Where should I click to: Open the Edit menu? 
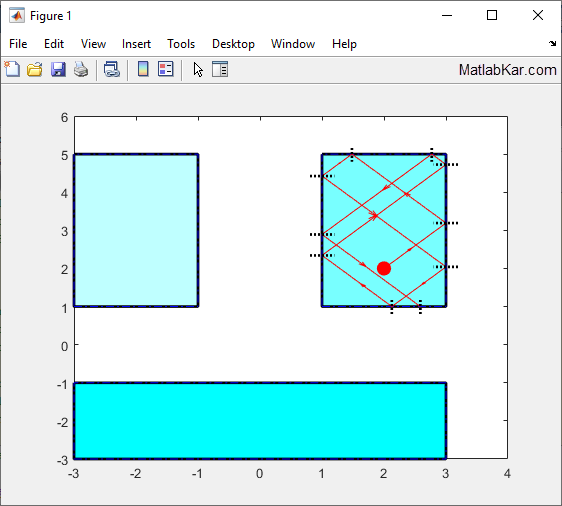click(54, 44)
